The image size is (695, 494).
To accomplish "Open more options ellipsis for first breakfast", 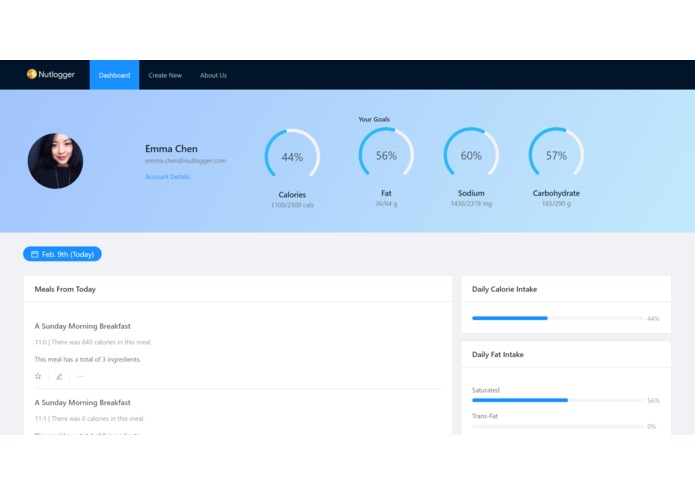I will (x=80, y=376).
